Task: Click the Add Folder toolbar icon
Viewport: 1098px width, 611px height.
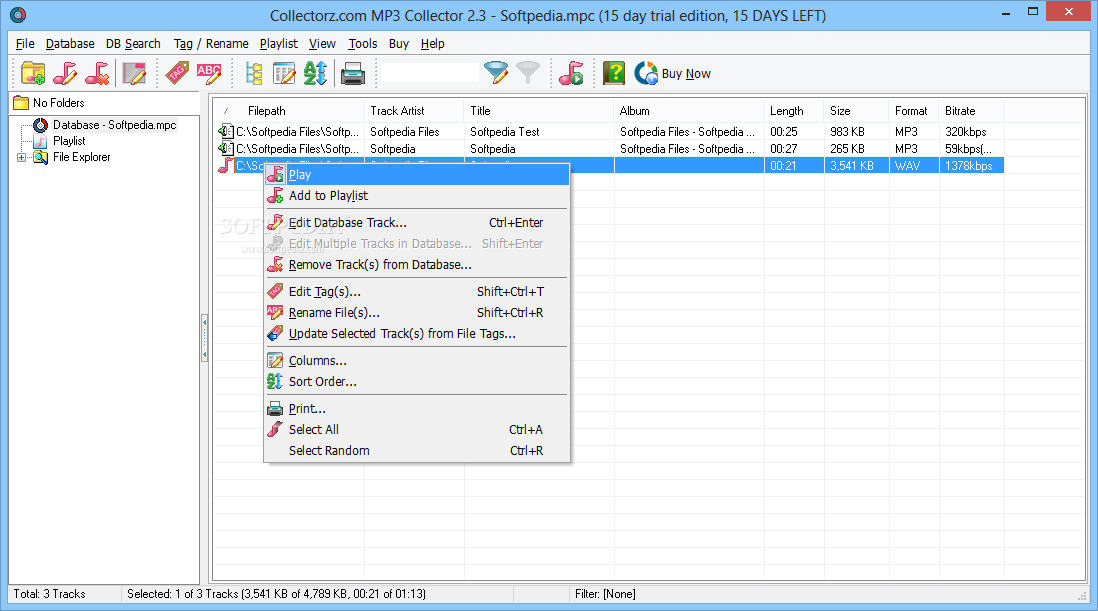Action: pos(33,73)
